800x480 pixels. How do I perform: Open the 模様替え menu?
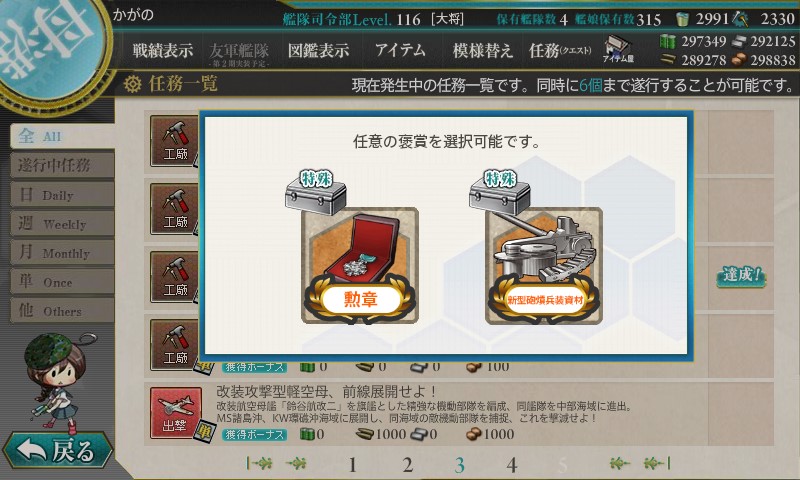coord(482,50)
